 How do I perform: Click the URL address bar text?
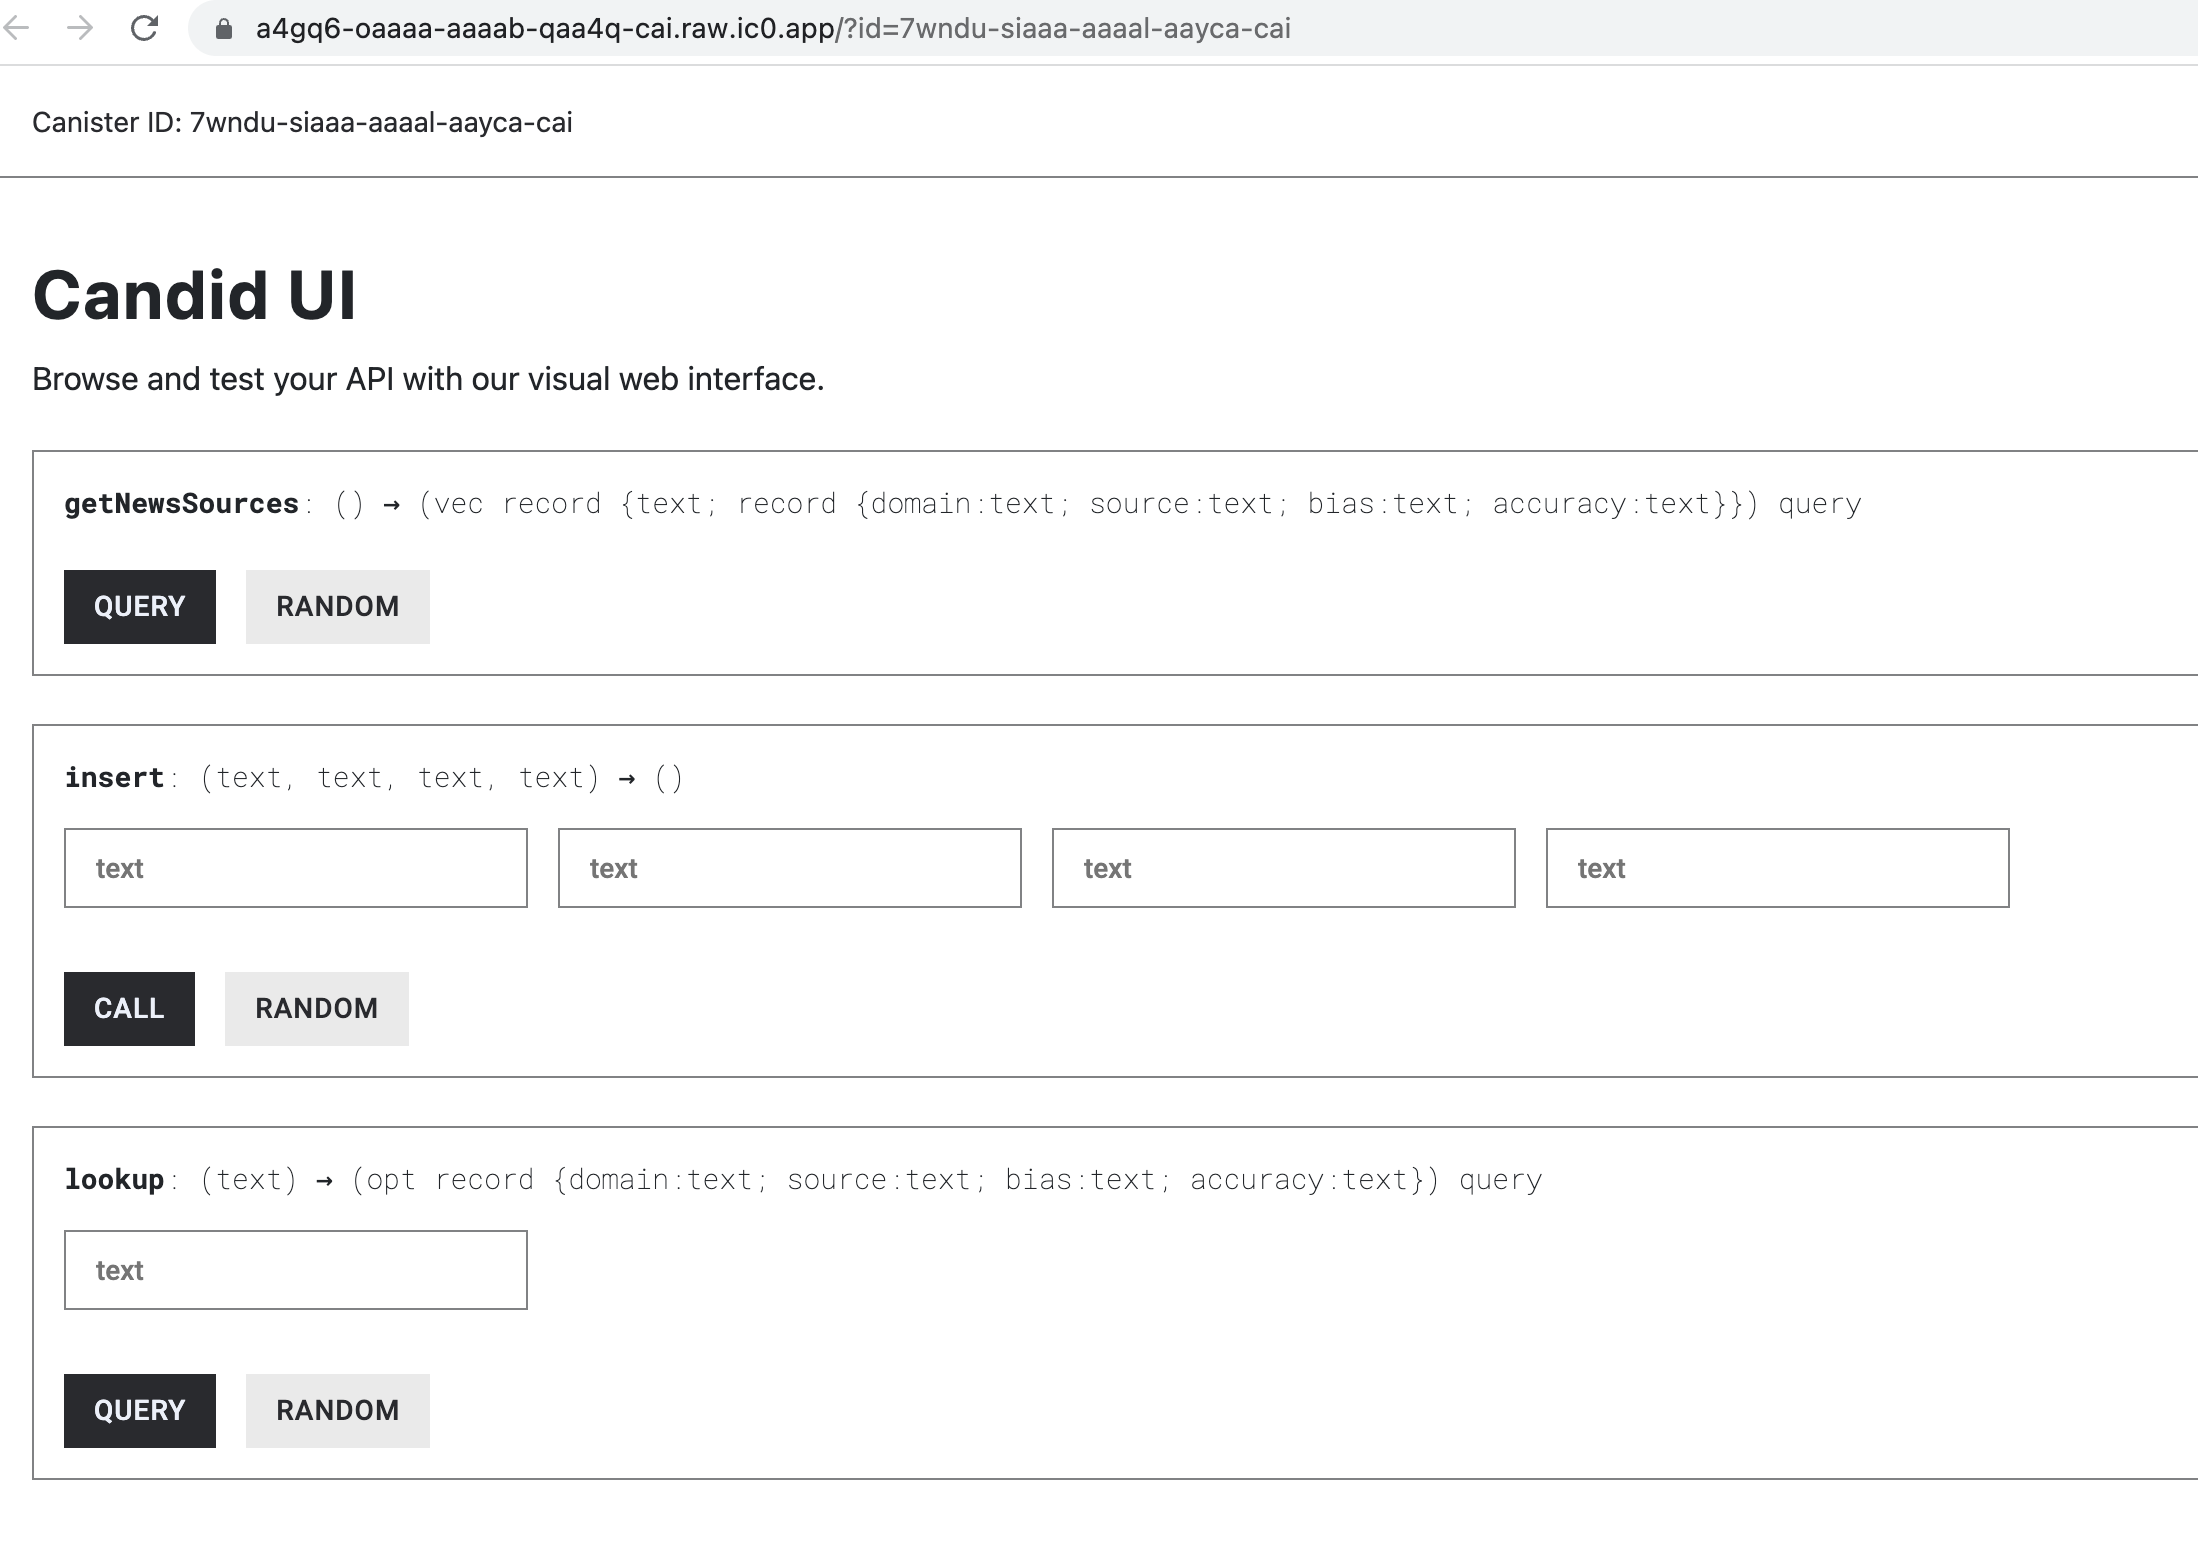pos(772,29)
